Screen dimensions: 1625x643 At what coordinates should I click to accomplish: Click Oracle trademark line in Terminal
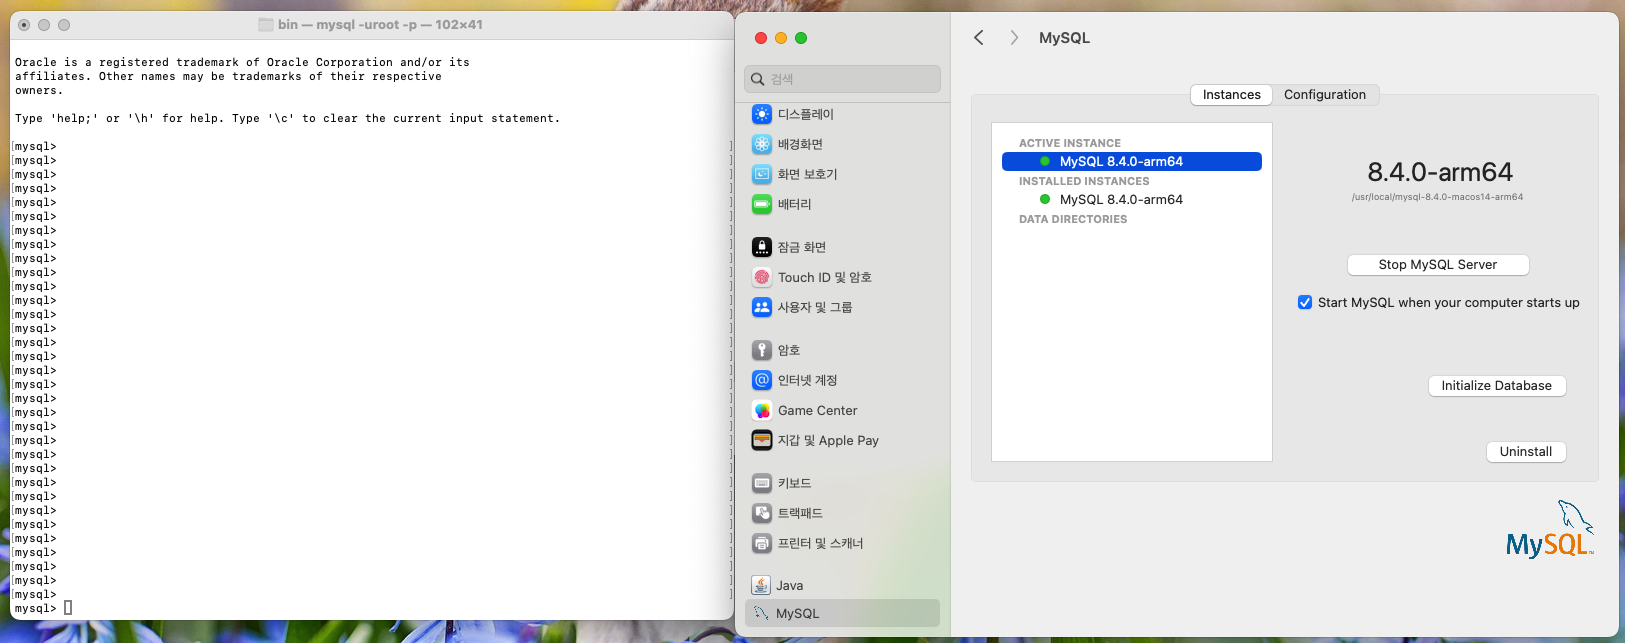(242, 62)
